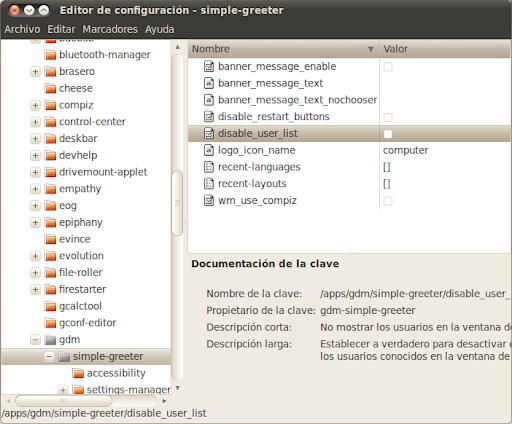Click the string key icon for logo_icon_name
This screenshot has height=424, width=512.
209,150
